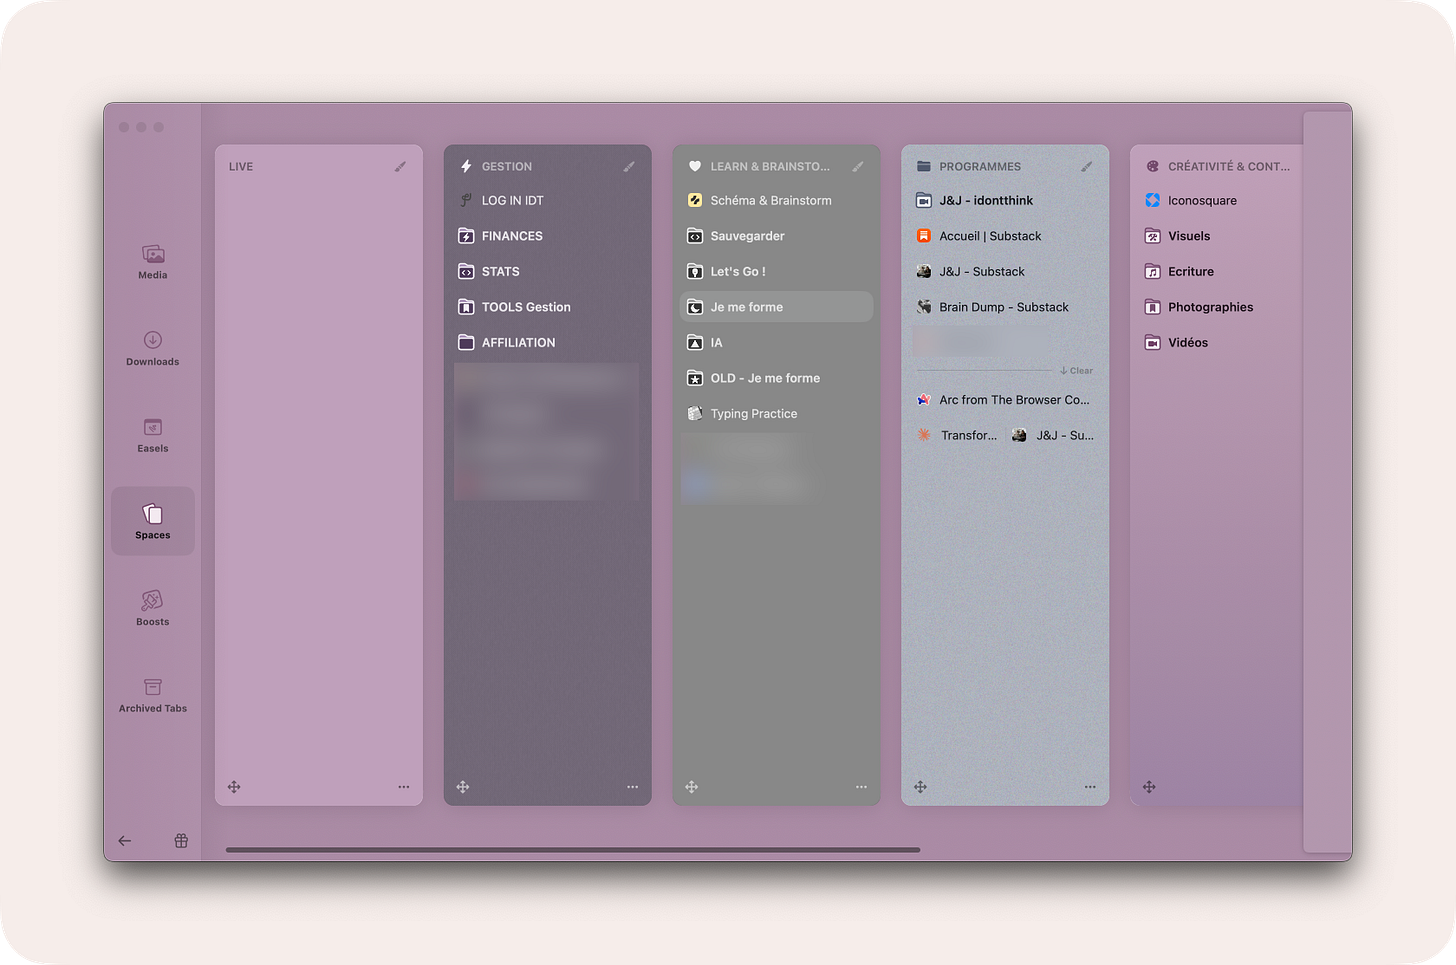Viewport: 1456px width, 965px height.
Task: Edit the GESTION space with its pencil icon
Action: [x=629, y=167]
